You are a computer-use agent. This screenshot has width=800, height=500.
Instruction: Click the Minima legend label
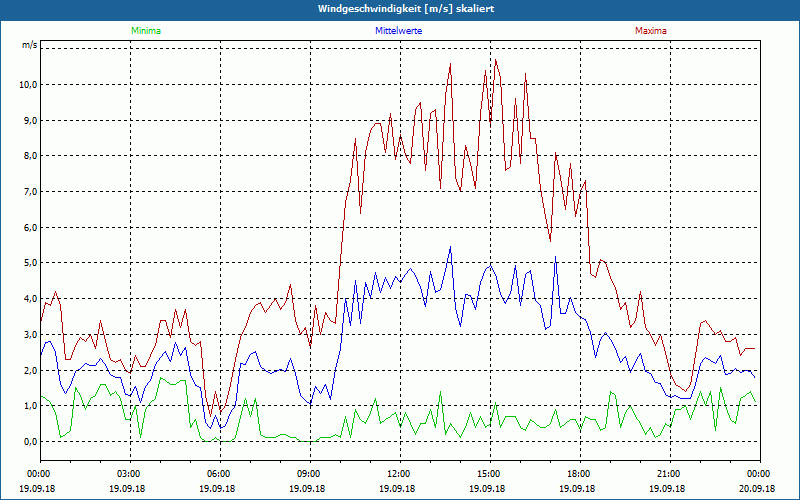coord(146,31)
